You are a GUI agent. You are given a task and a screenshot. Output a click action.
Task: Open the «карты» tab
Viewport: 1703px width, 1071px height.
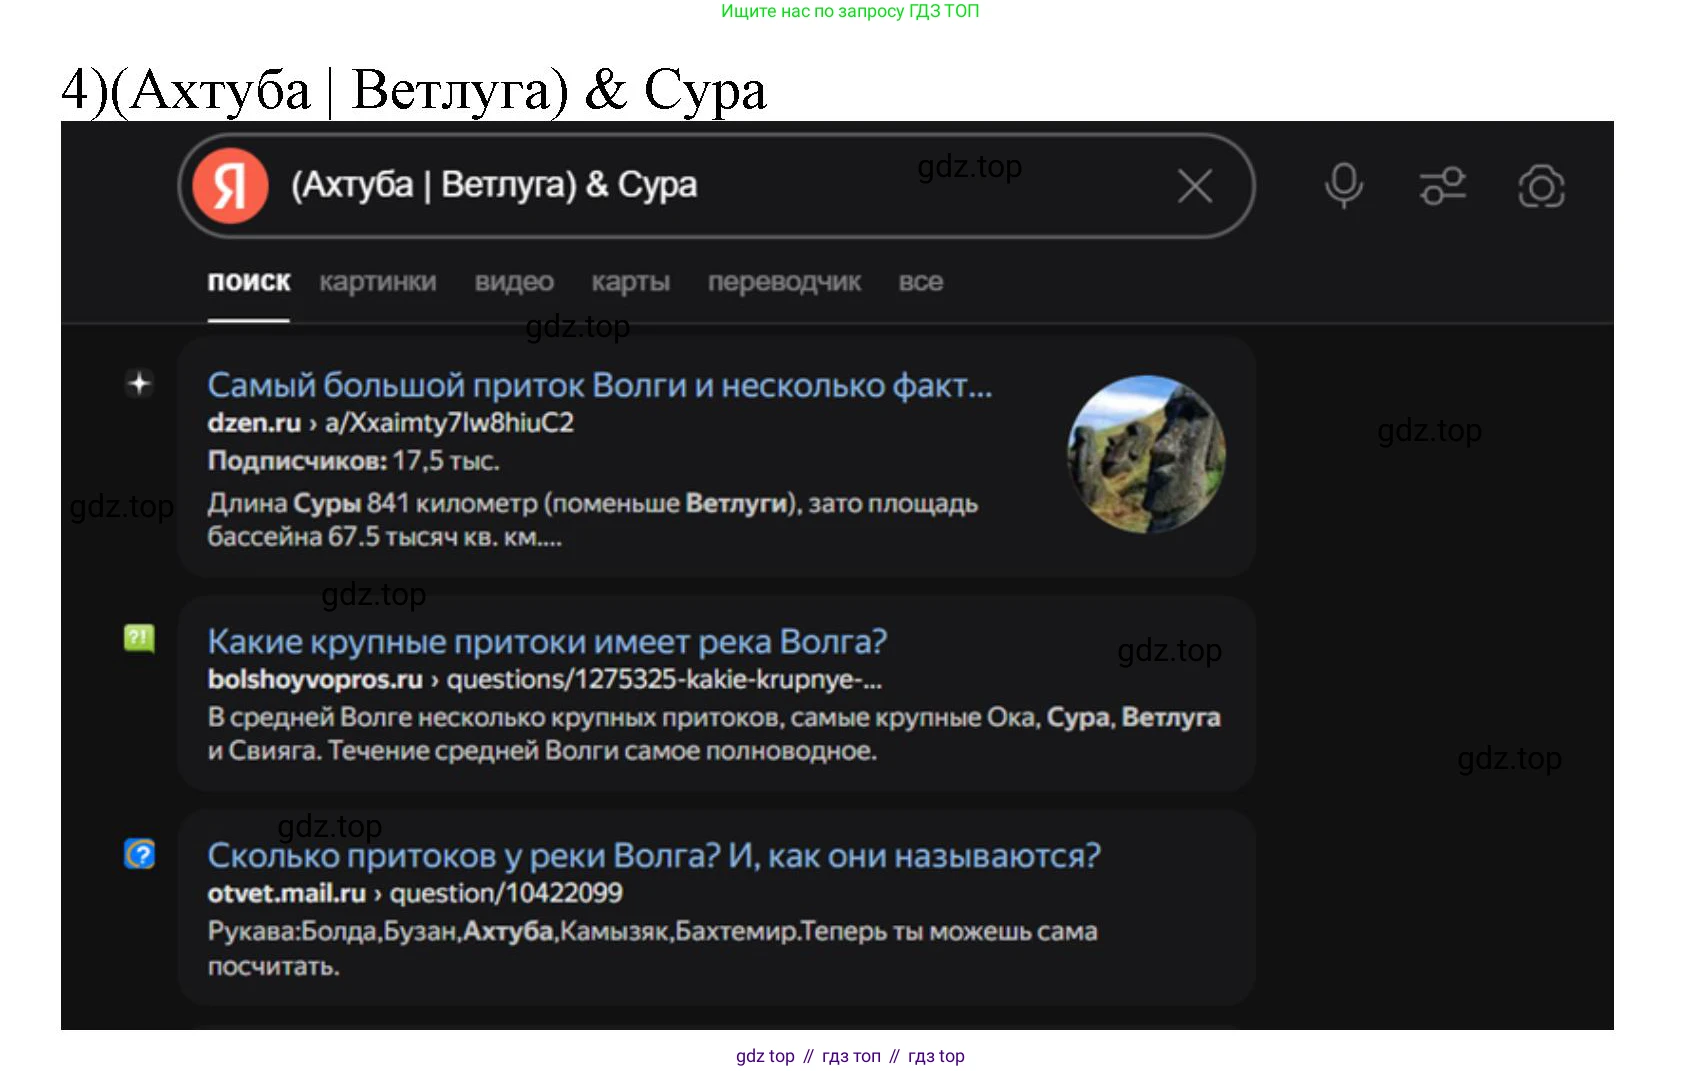coord(630,282)
